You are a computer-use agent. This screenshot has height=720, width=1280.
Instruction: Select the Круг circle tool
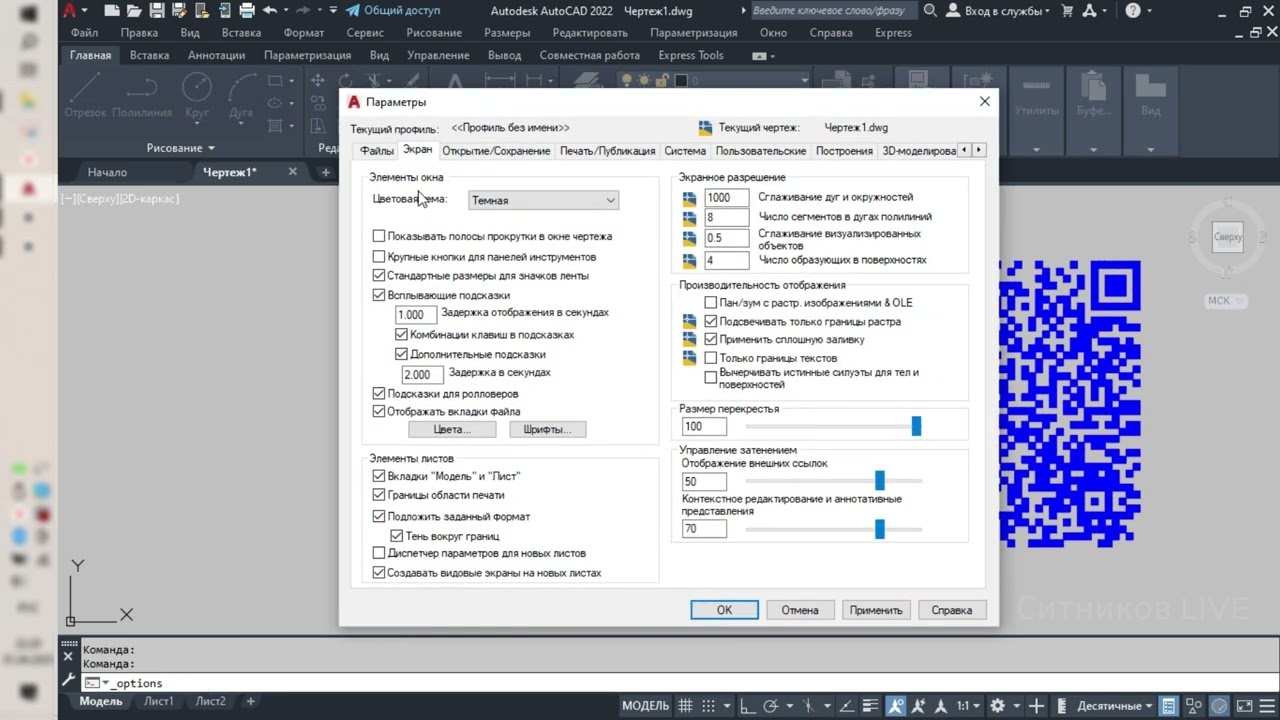[197, 96]
